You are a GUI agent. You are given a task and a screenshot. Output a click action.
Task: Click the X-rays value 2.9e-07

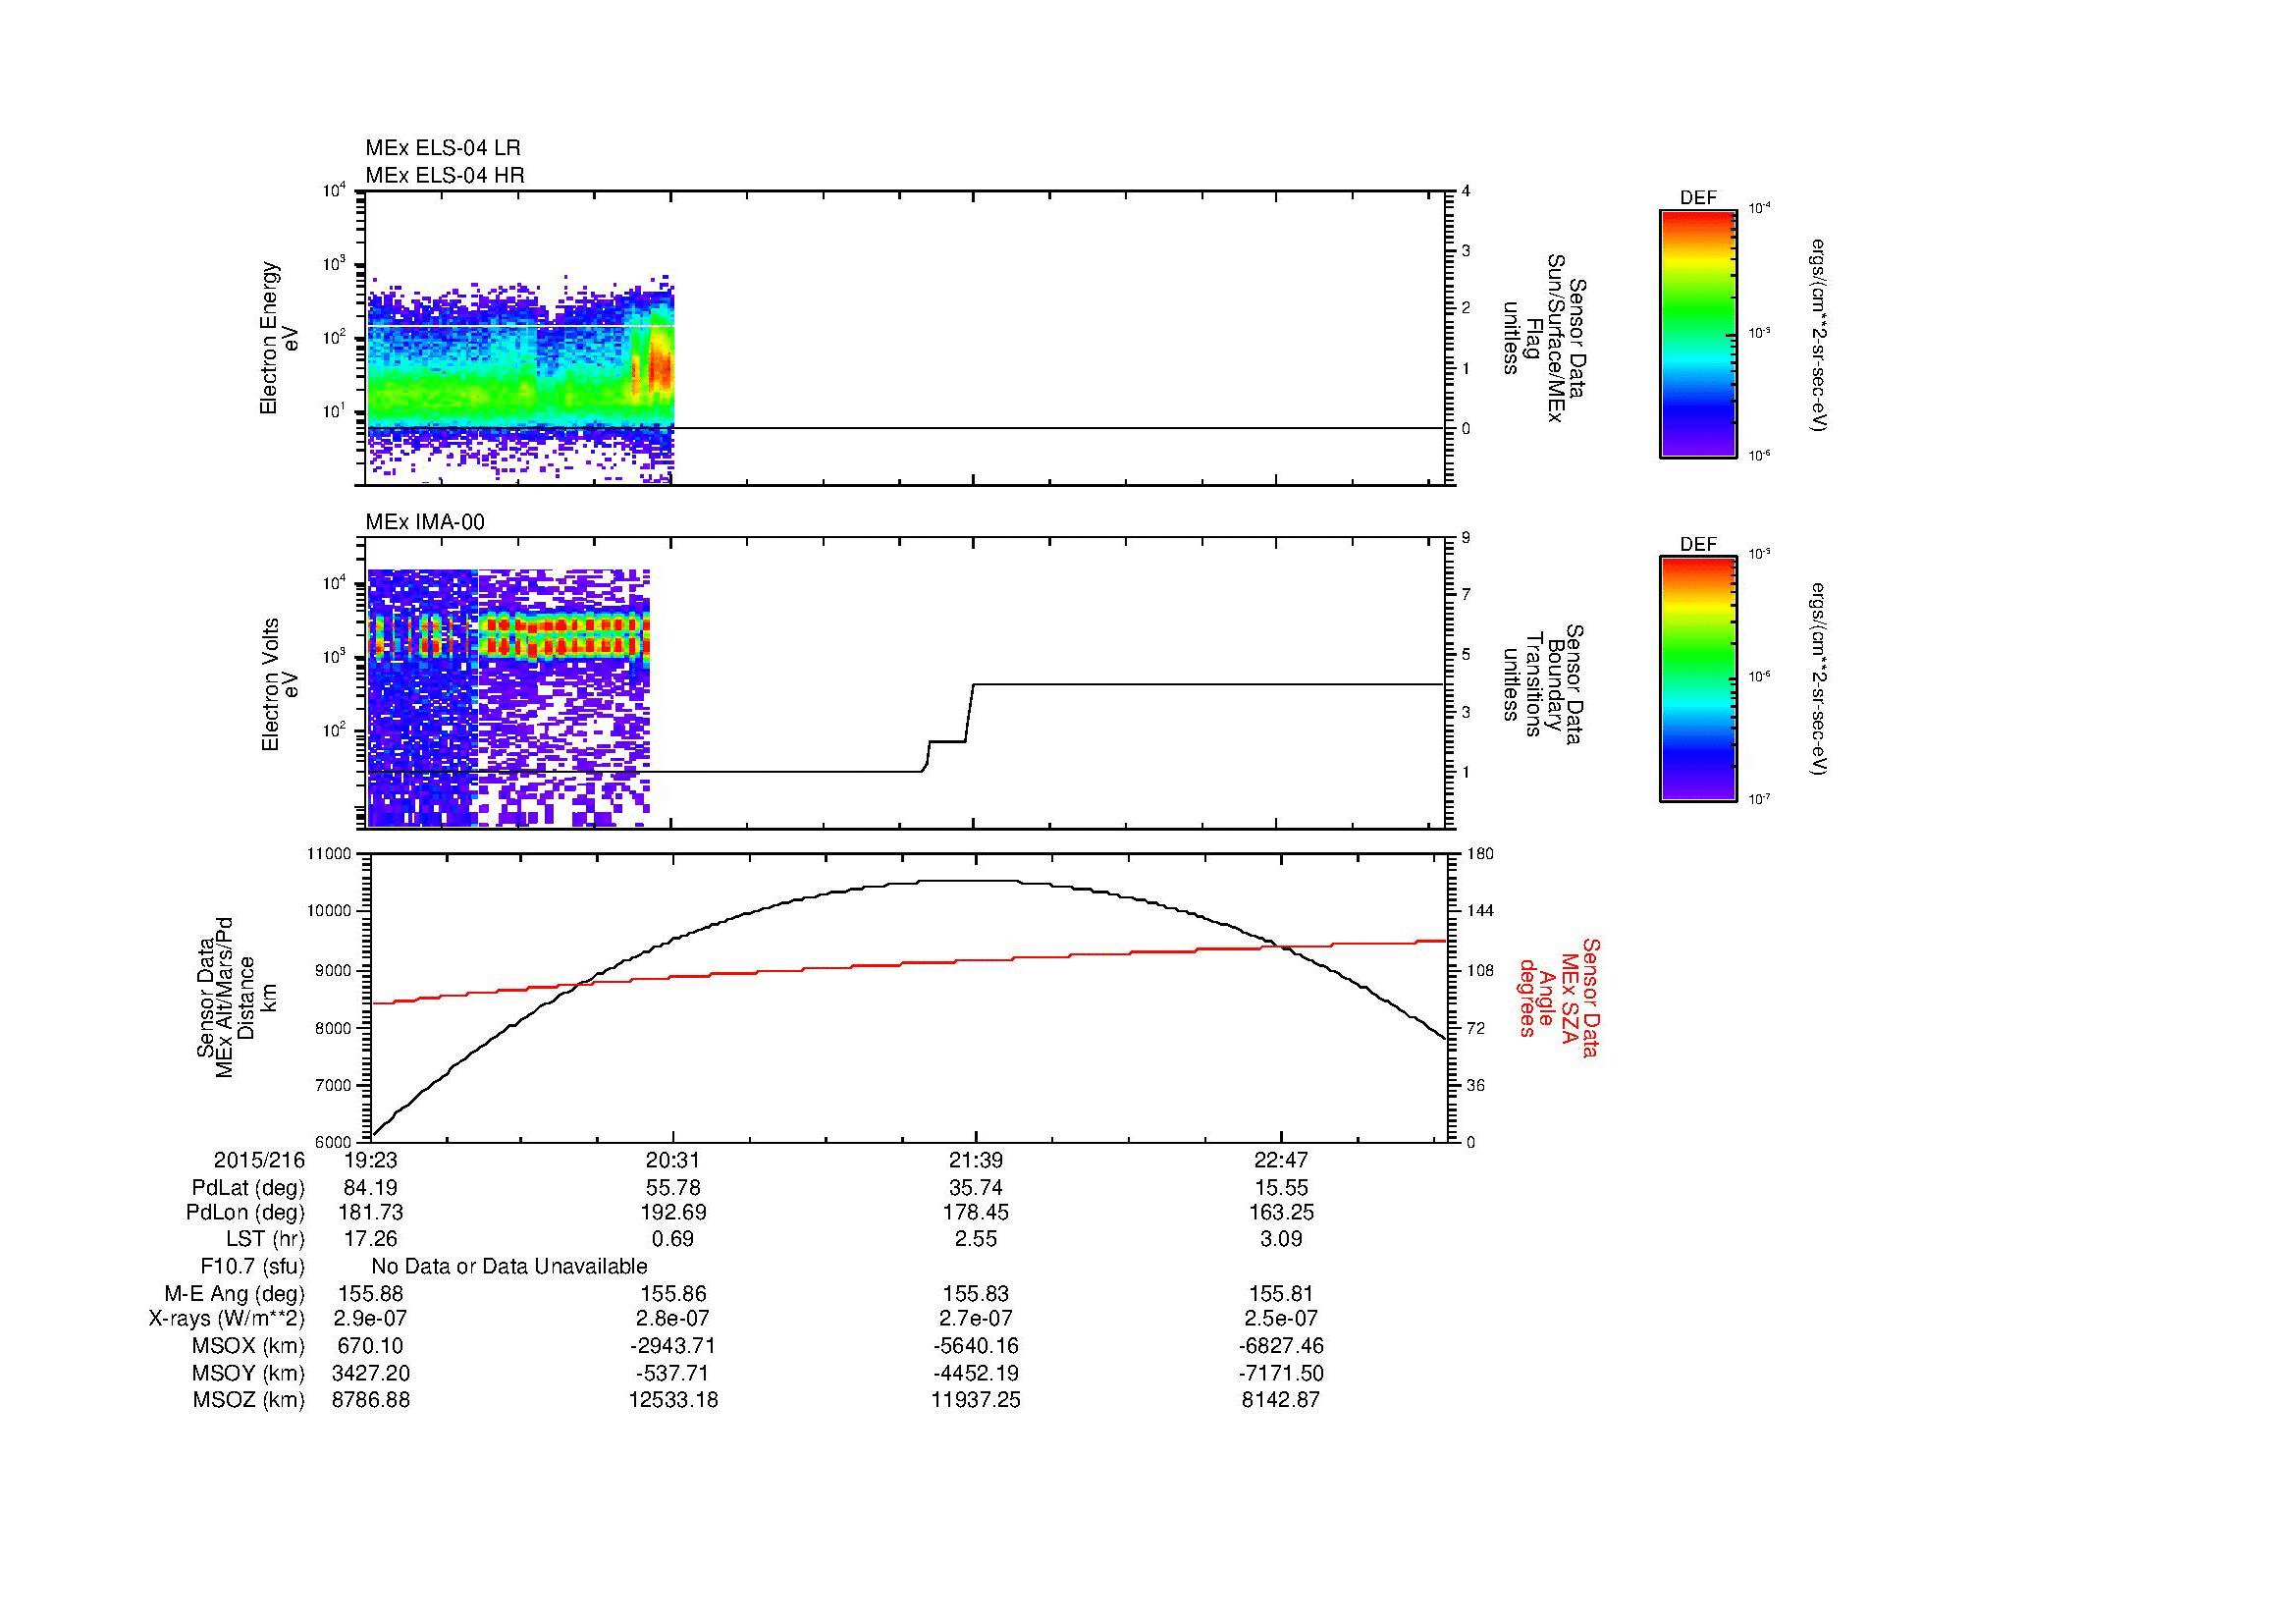click(x=371, y=1319)
